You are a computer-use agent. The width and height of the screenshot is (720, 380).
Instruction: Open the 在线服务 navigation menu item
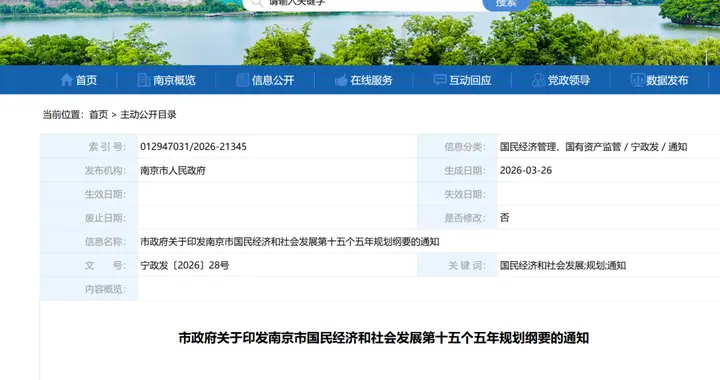tap(371, 80)
